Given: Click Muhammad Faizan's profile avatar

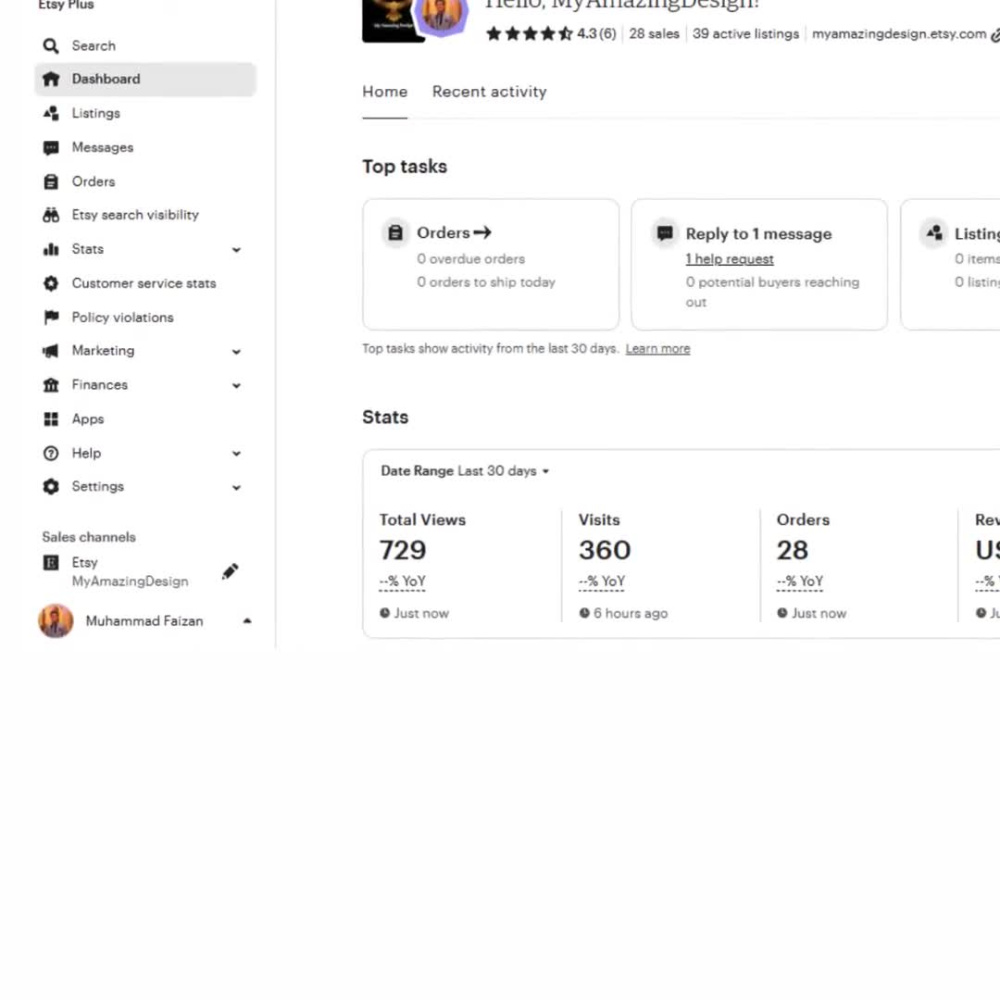Looking at the screenshot, I should click(56, 621).
